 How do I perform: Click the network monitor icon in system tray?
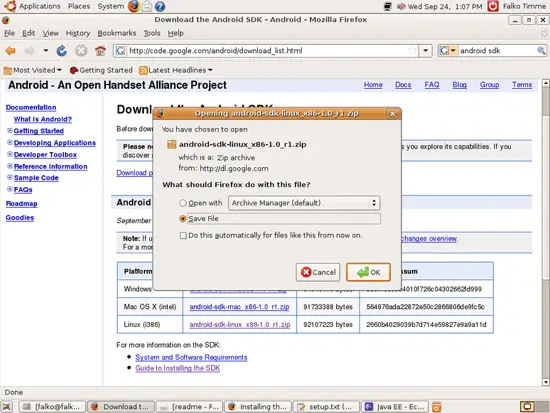click(388, 6)
